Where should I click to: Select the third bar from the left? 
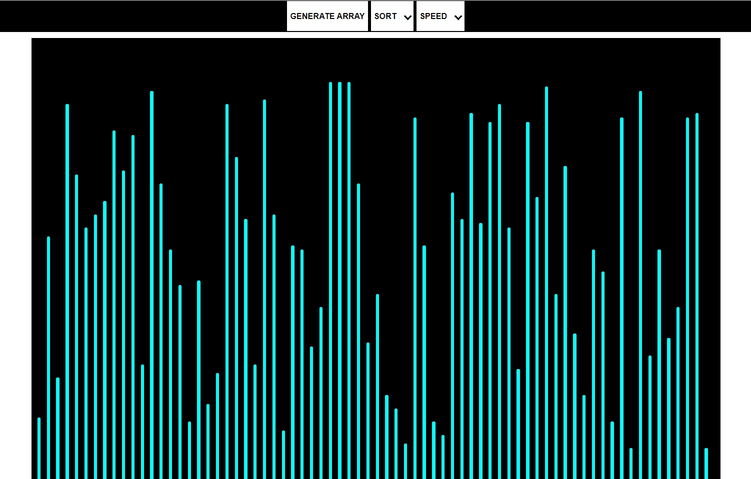(58, 428)
